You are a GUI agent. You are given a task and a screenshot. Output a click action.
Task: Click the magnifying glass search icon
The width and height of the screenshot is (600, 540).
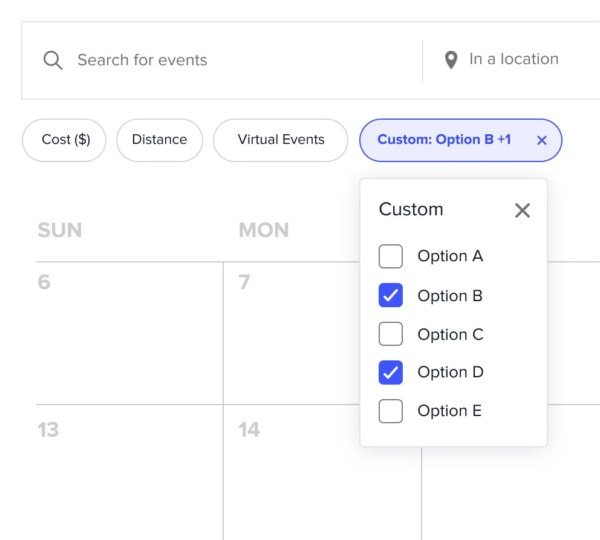pyautogui.click(x=53, y=60)
